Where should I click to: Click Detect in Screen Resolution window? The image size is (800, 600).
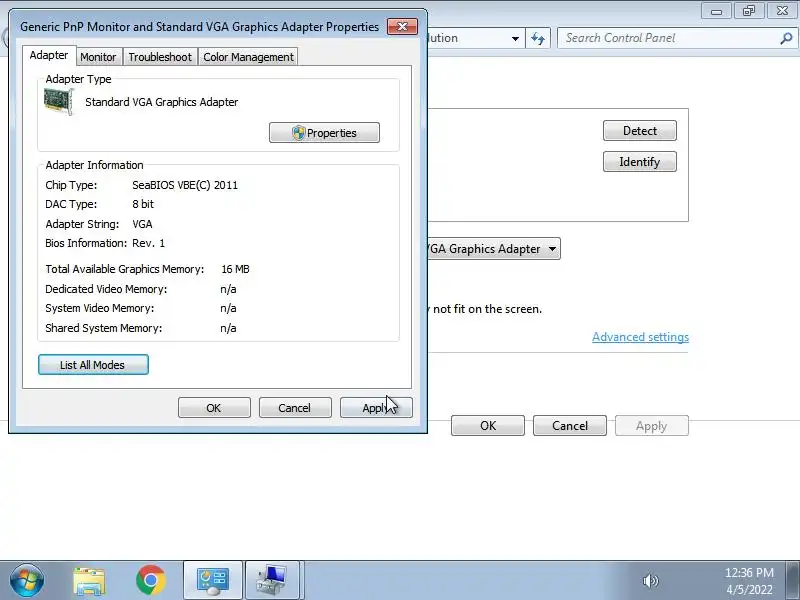tap(640, 131)
